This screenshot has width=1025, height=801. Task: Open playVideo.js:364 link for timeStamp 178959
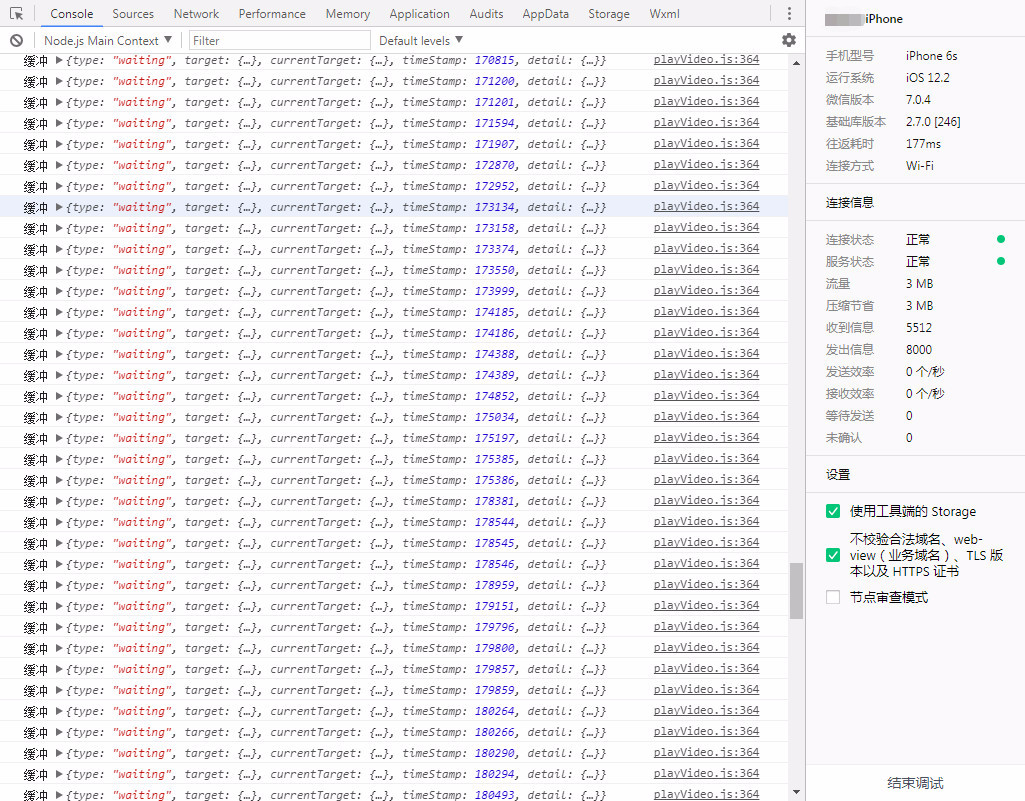click(x=707, y=585)
